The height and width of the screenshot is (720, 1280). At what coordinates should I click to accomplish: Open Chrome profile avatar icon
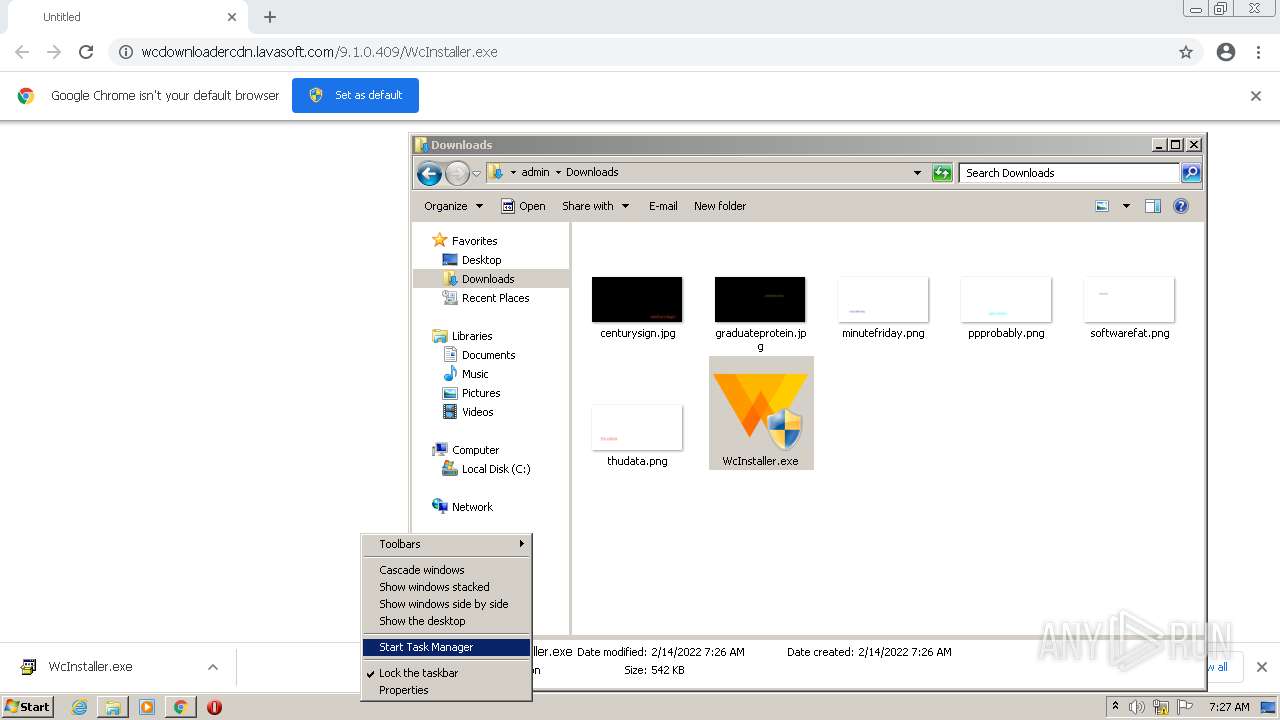coord(1226,52)
